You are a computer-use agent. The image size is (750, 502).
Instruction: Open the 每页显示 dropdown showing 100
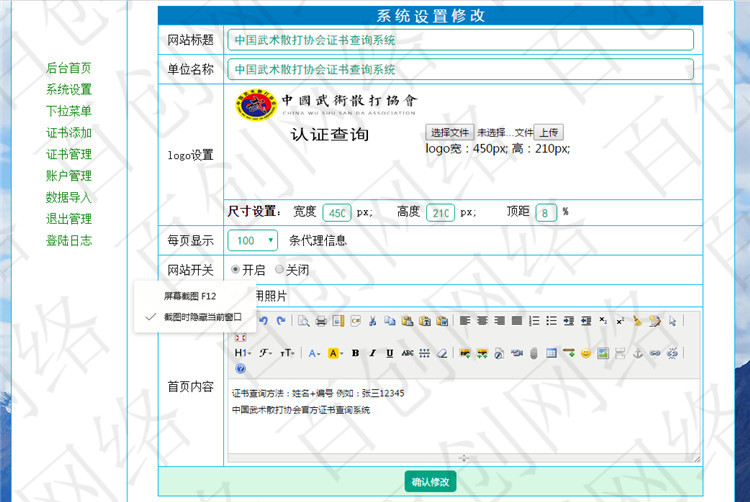pos(253,240)
